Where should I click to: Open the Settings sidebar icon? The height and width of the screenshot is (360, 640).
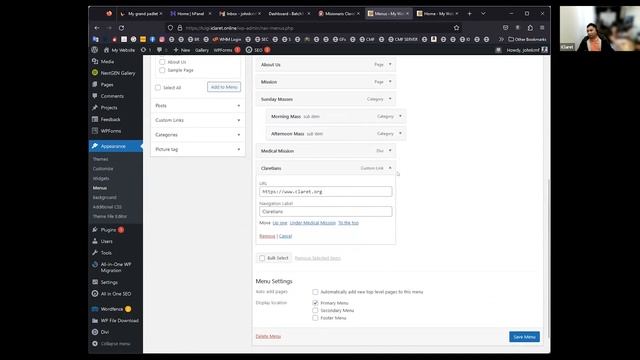click(95, 282)
